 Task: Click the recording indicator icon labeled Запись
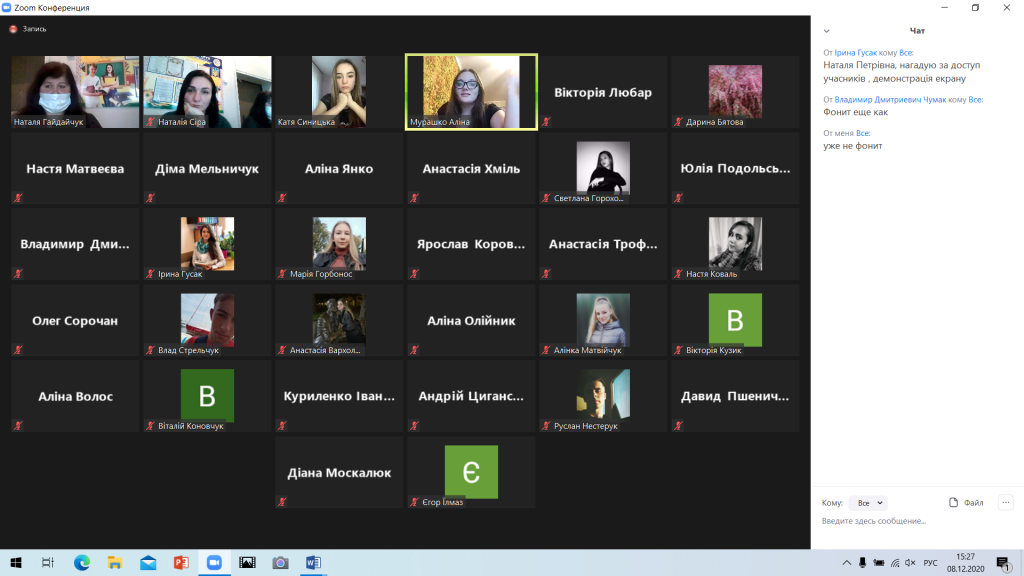tap(14, 29)
